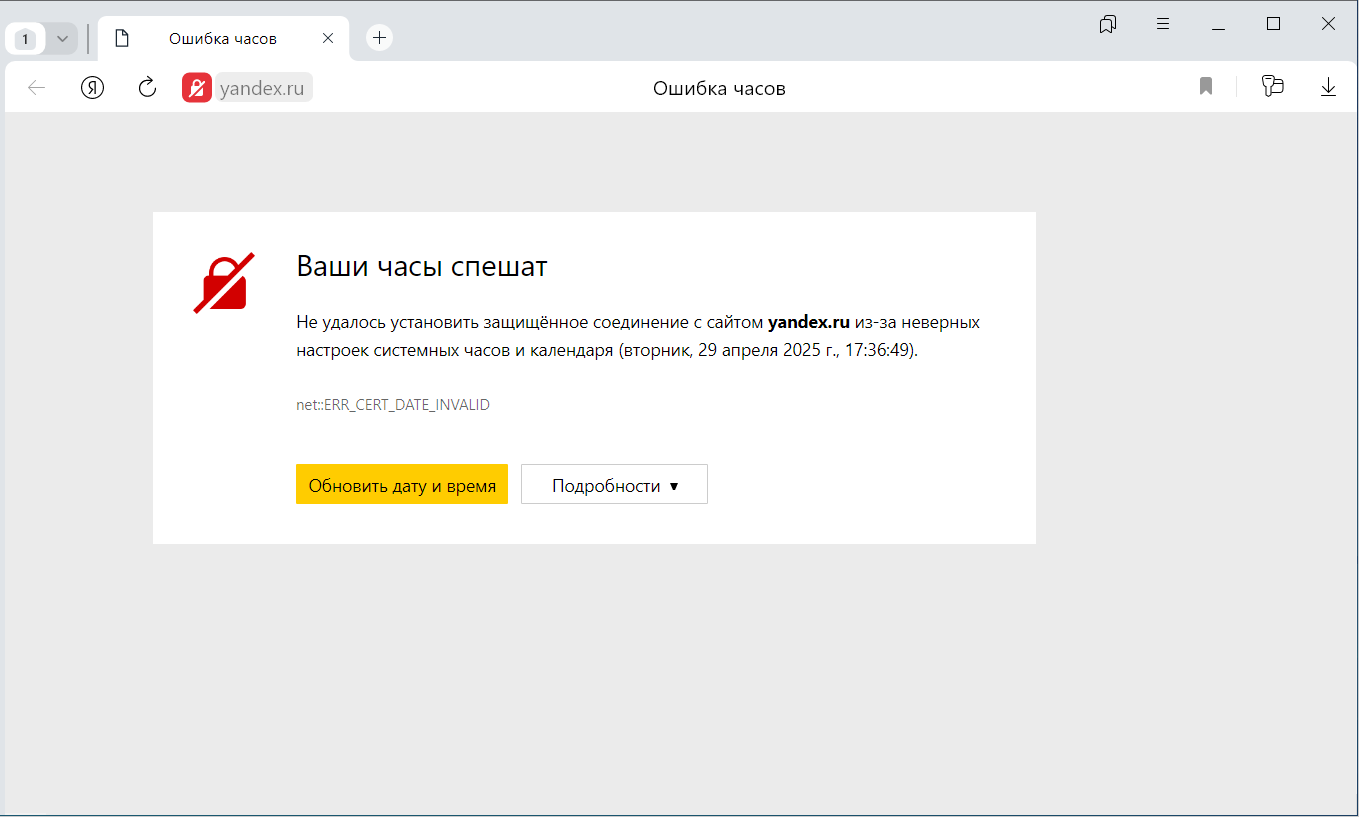
Task: Close the Ошибка часов tab
Action: point(328,39)
